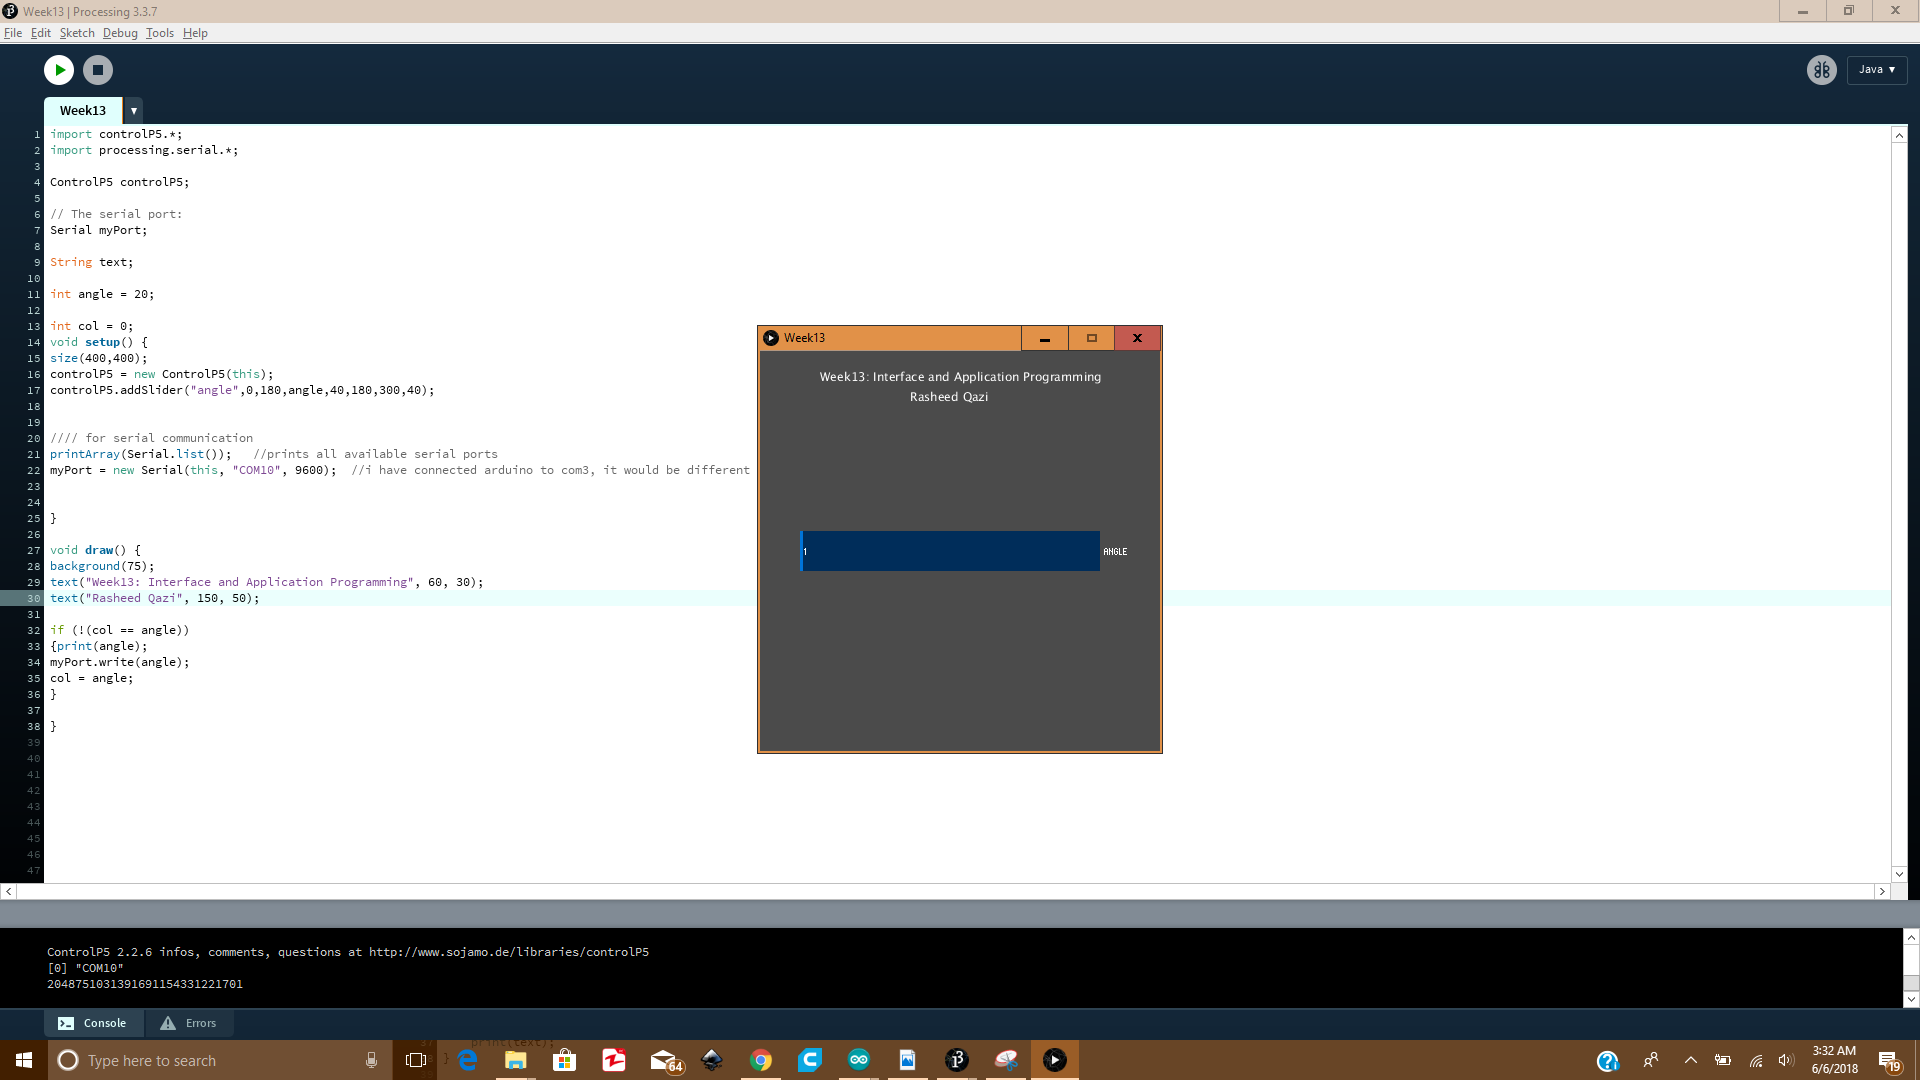Expand the Java mode dropdown
The image size is (1920, 1080).
pos(1877,70)
